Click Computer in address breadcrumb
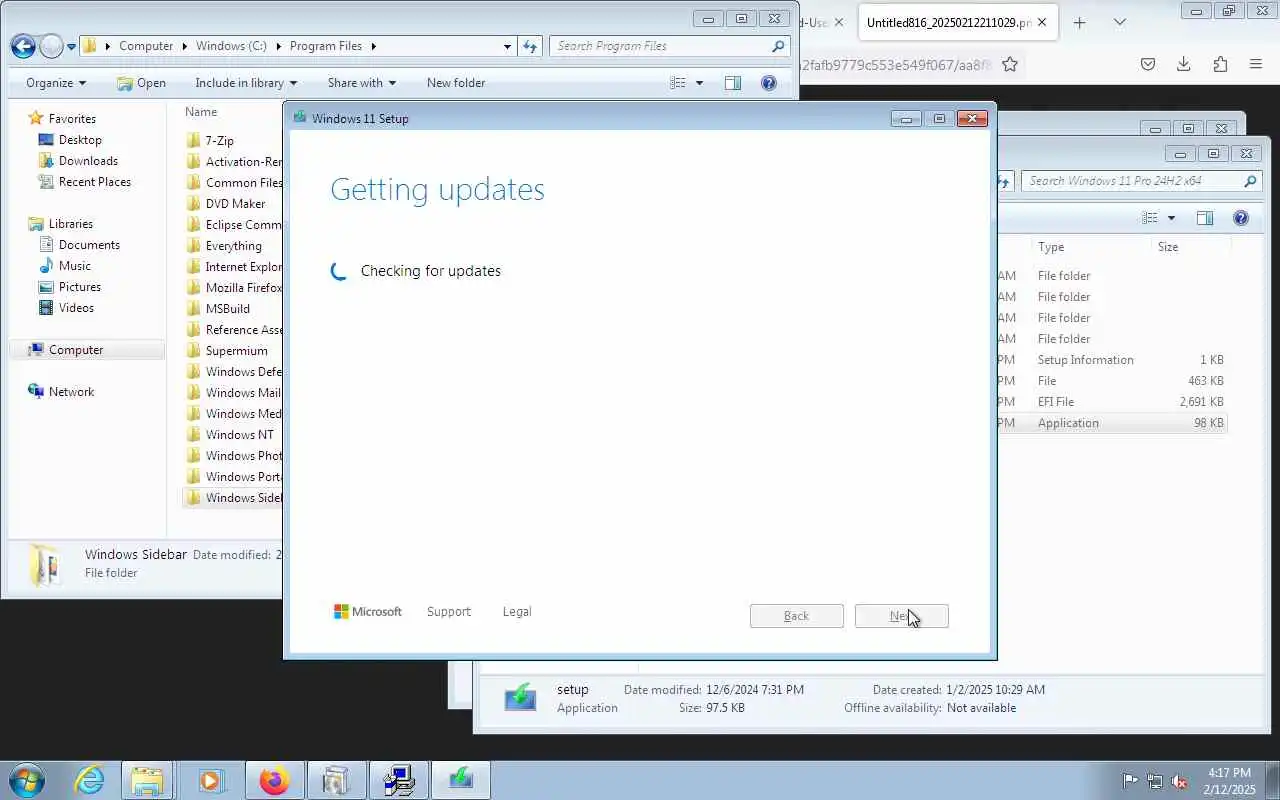 146,46
